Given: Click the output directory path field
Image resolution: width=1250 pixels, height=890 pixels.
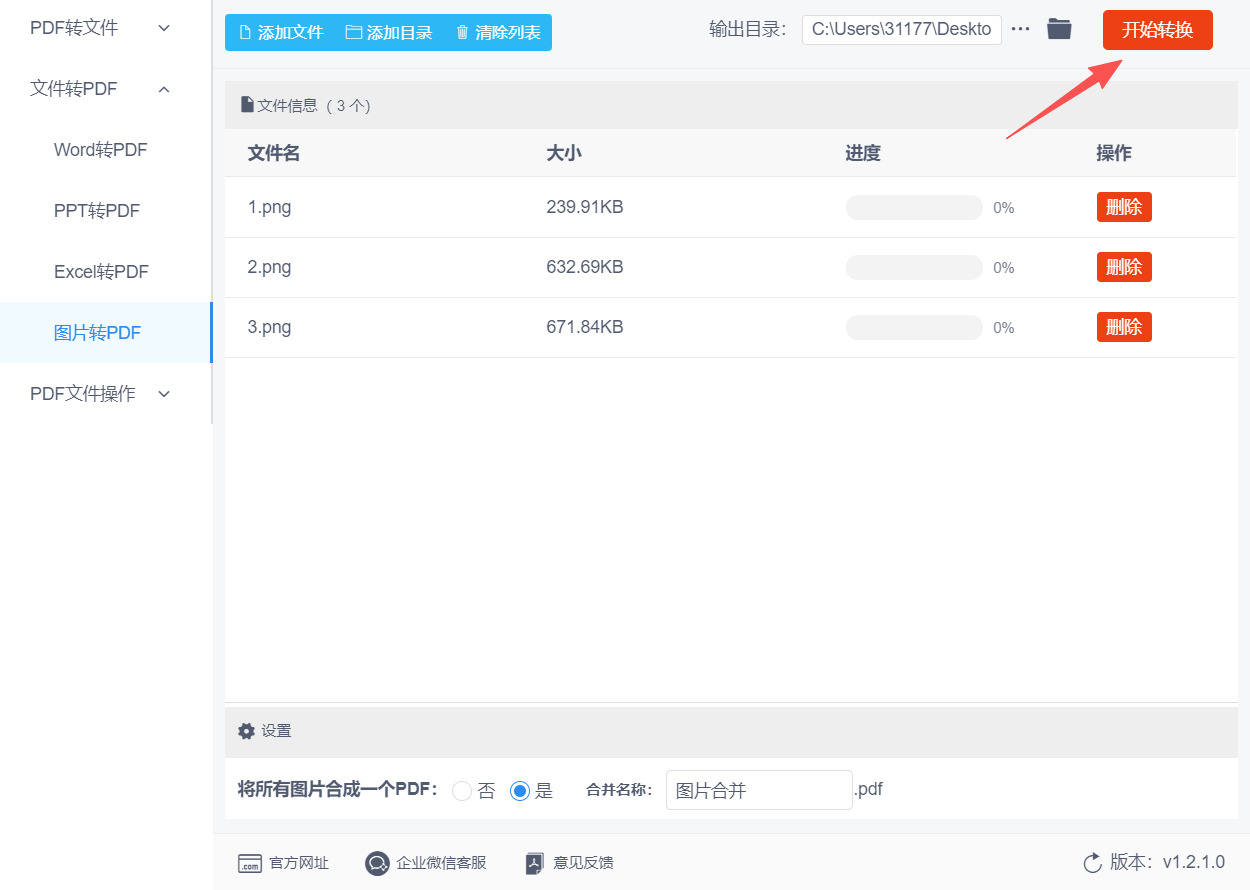Looking at the screenshot, I should tap(902, 29).
